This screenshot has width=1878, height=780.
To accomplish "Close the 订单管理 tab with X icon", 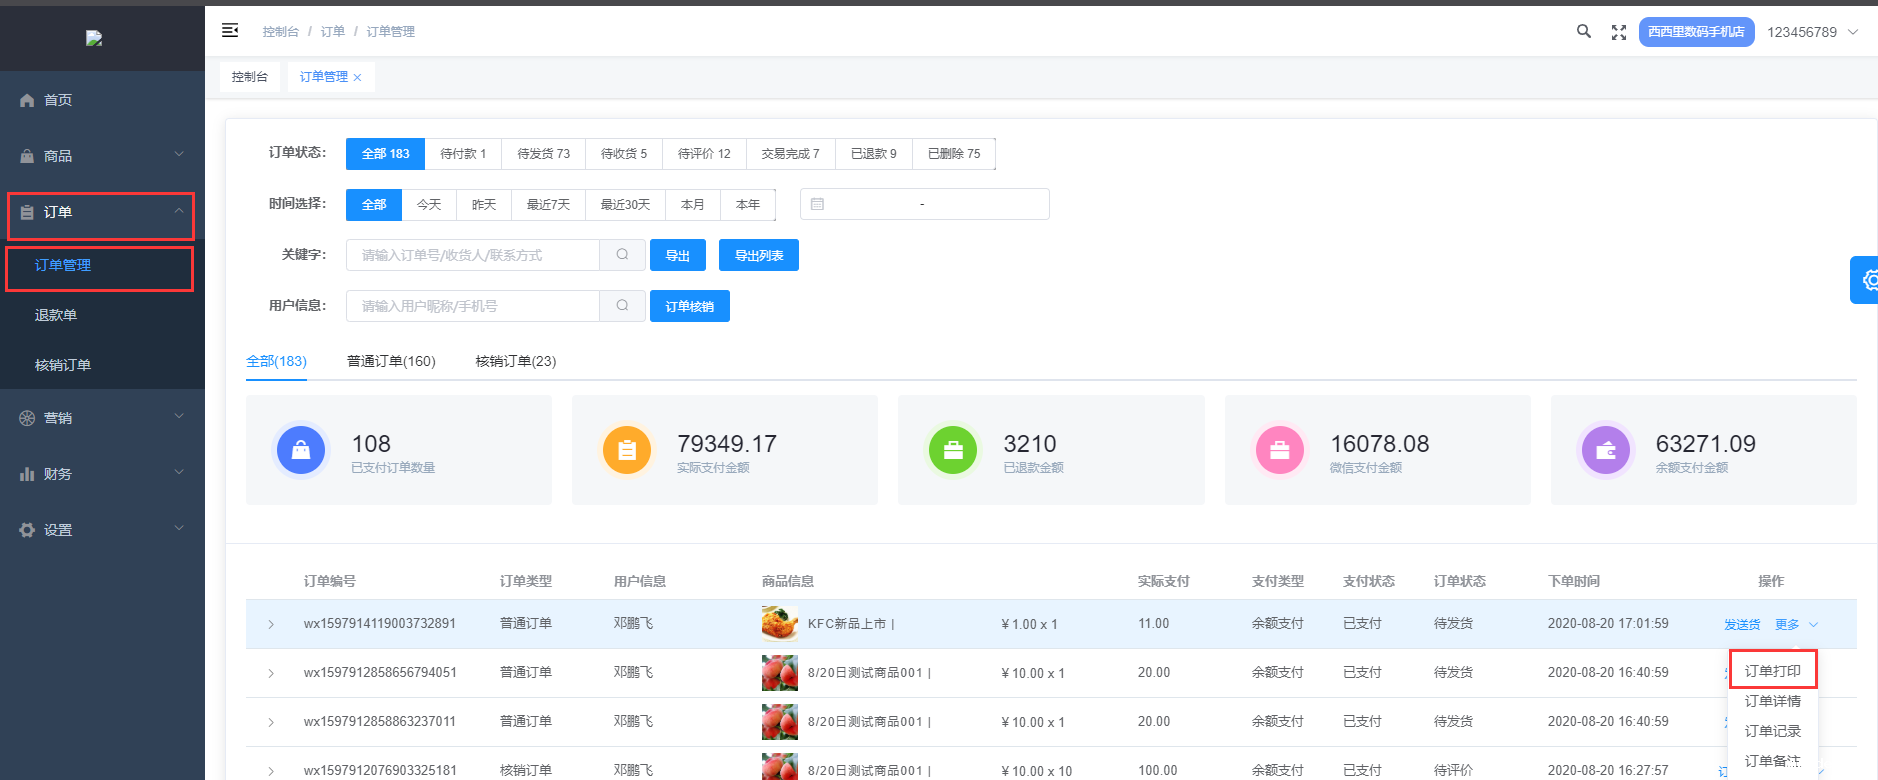I will point(358,78).
